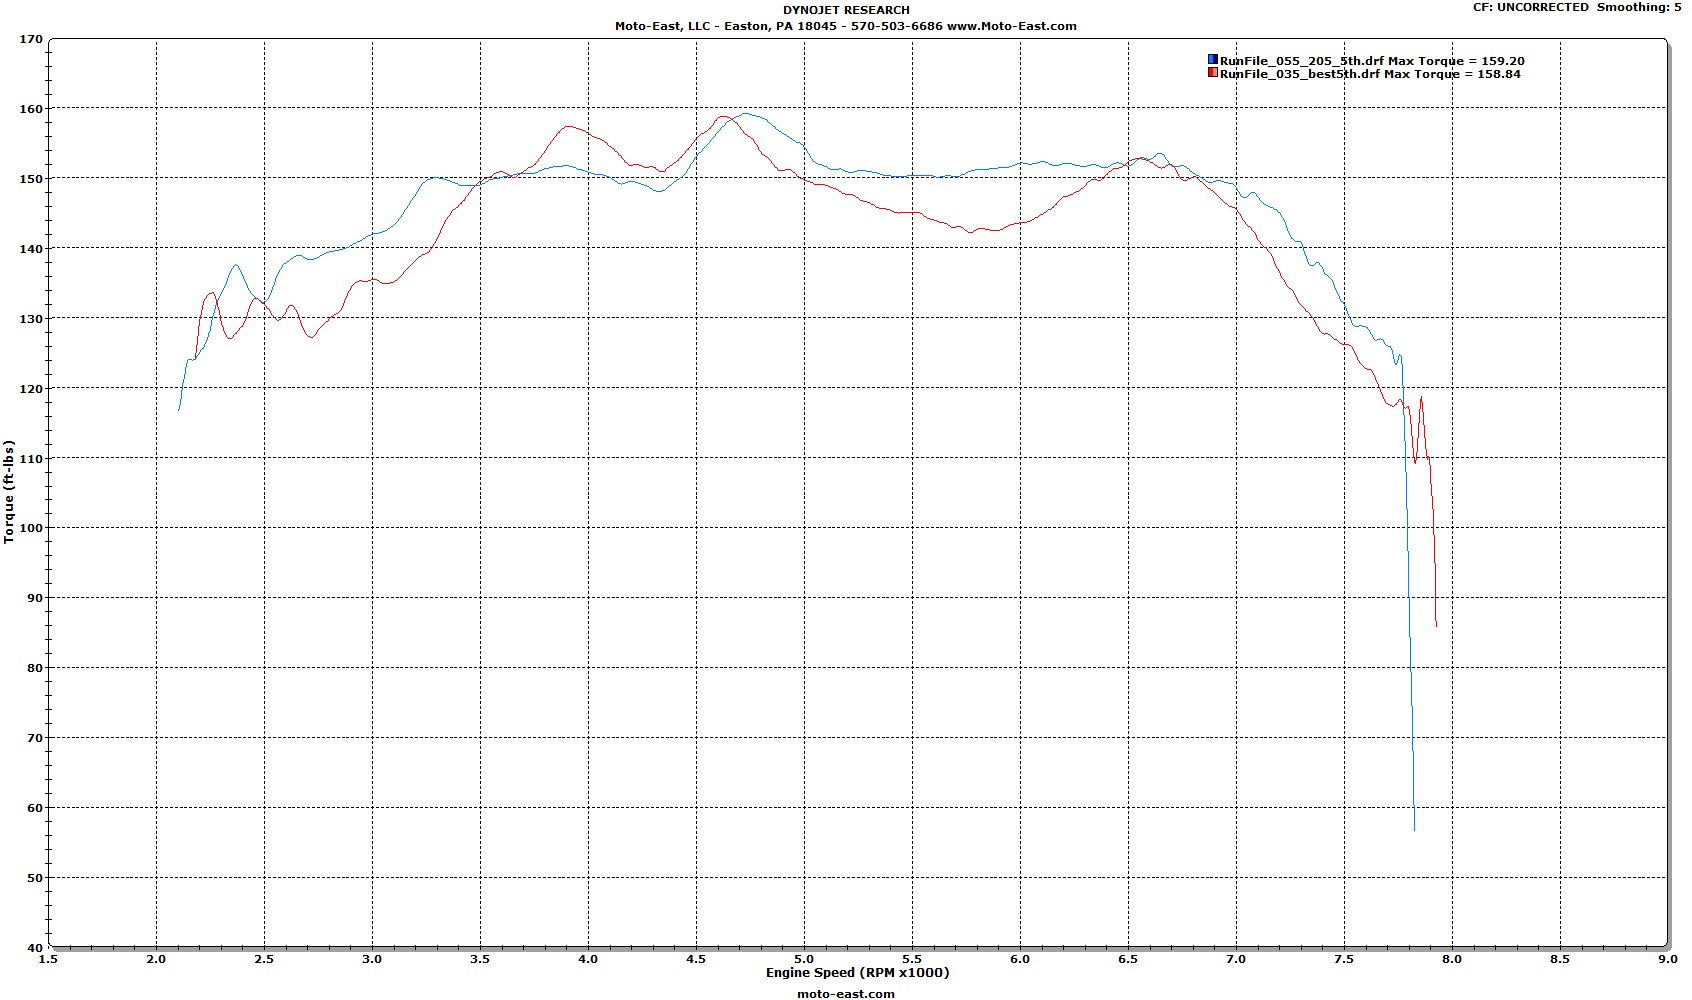The image size is (1692, 1000).
Task: Click the 120 torque axis value
Action: coord(31,390)
